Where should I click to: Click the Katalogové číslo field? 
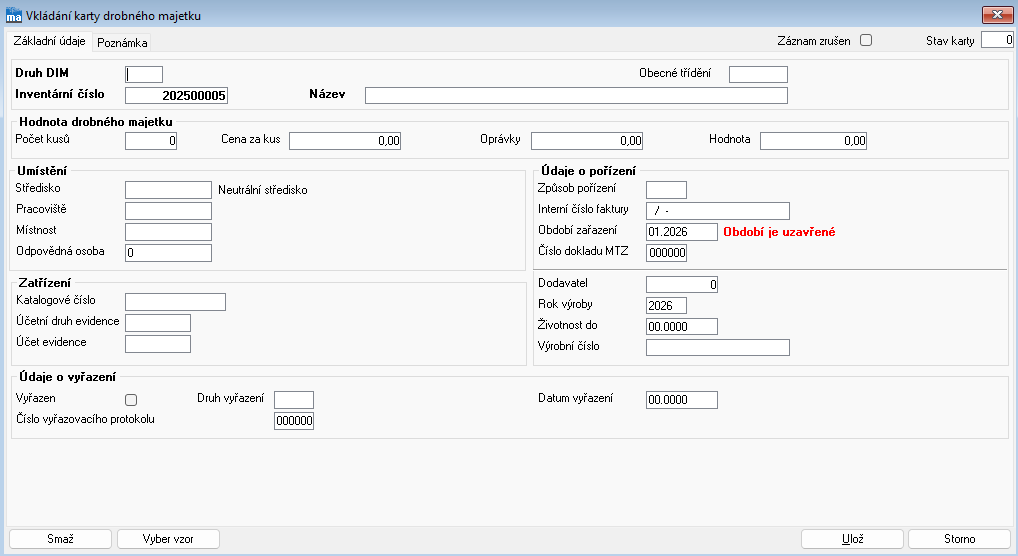(x=175, y=302)
